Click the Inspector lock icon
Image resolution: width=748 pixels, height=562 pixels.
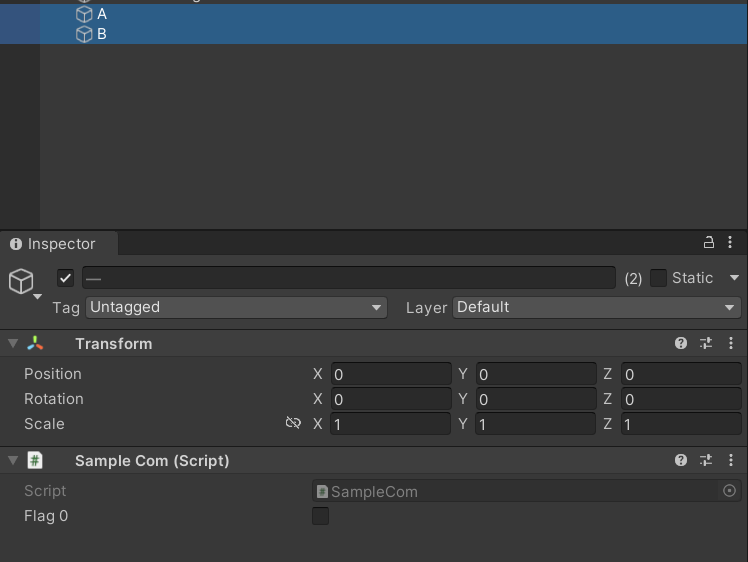coord(709,243)
